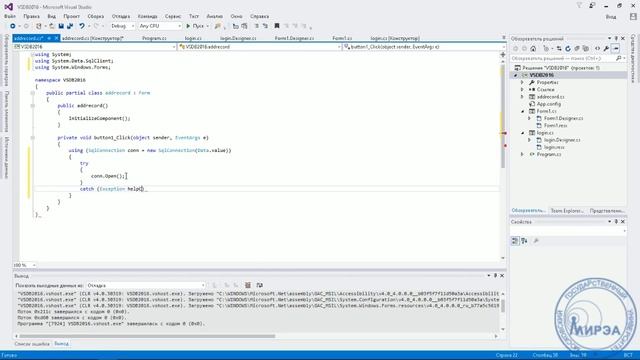Click Refresh icon in Solution Explorer toolbar
The height and width of the screenshot is (360, 640).
[x=568, y=49]
